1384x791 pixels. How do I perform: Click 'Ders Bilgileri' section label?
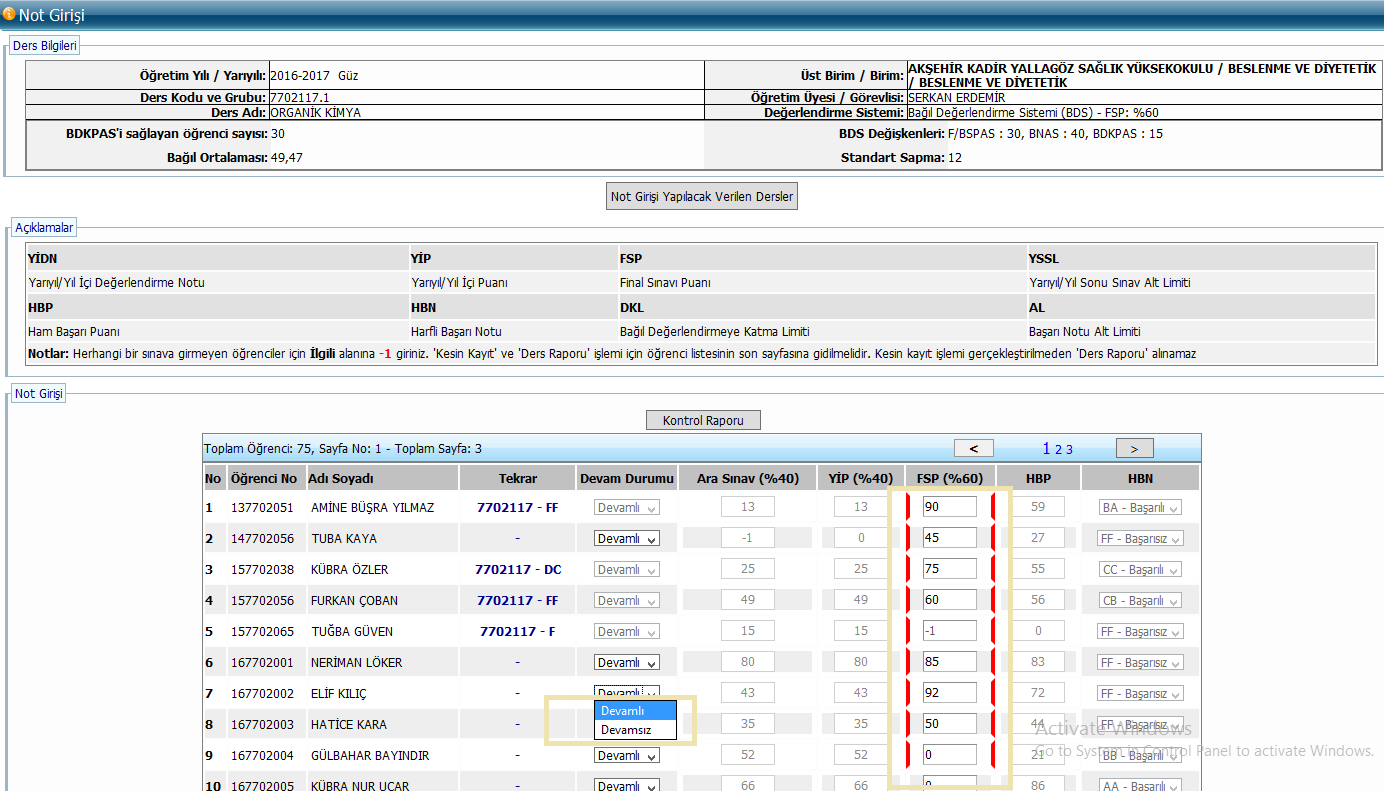tap(45, 46)
